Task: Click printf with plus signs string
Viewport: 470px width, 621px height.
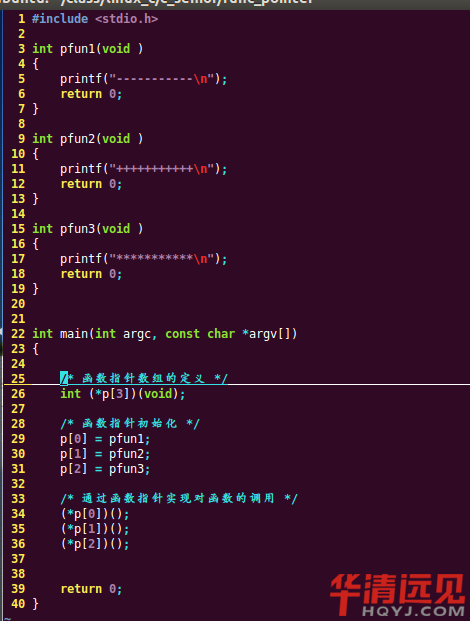Action: click(144, 169)
